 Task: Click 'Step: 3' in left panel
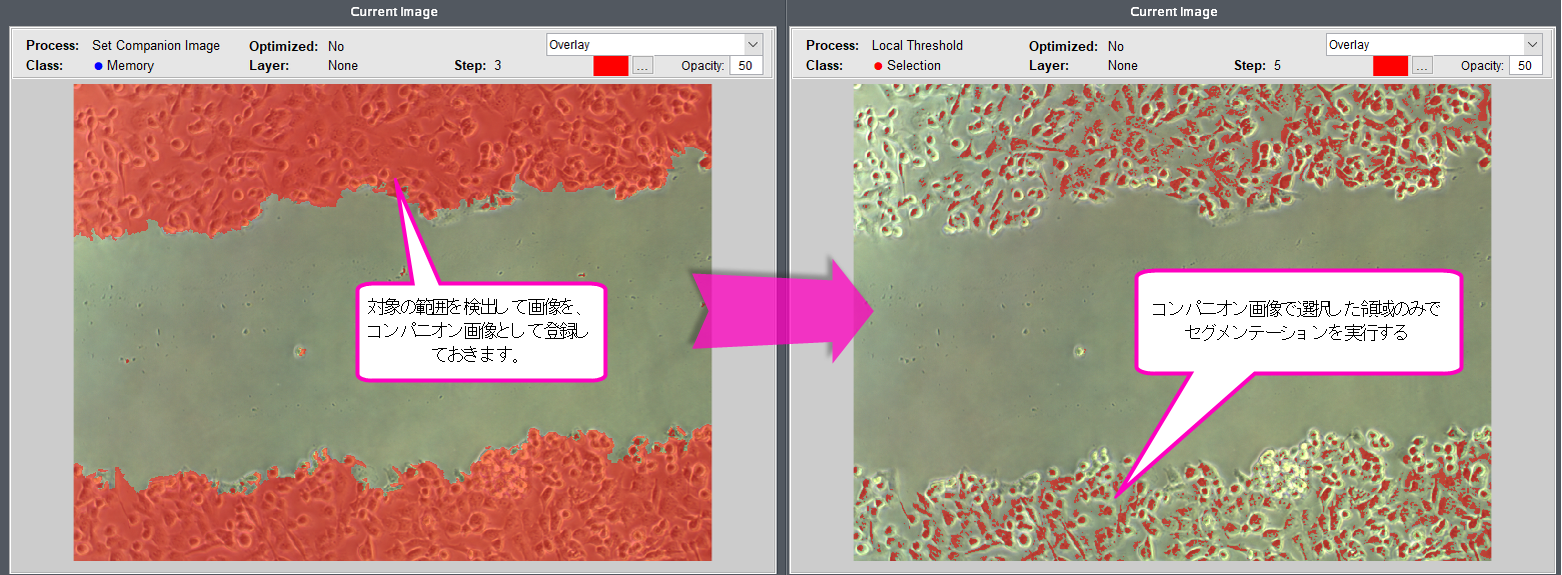(x=478, y=66)
